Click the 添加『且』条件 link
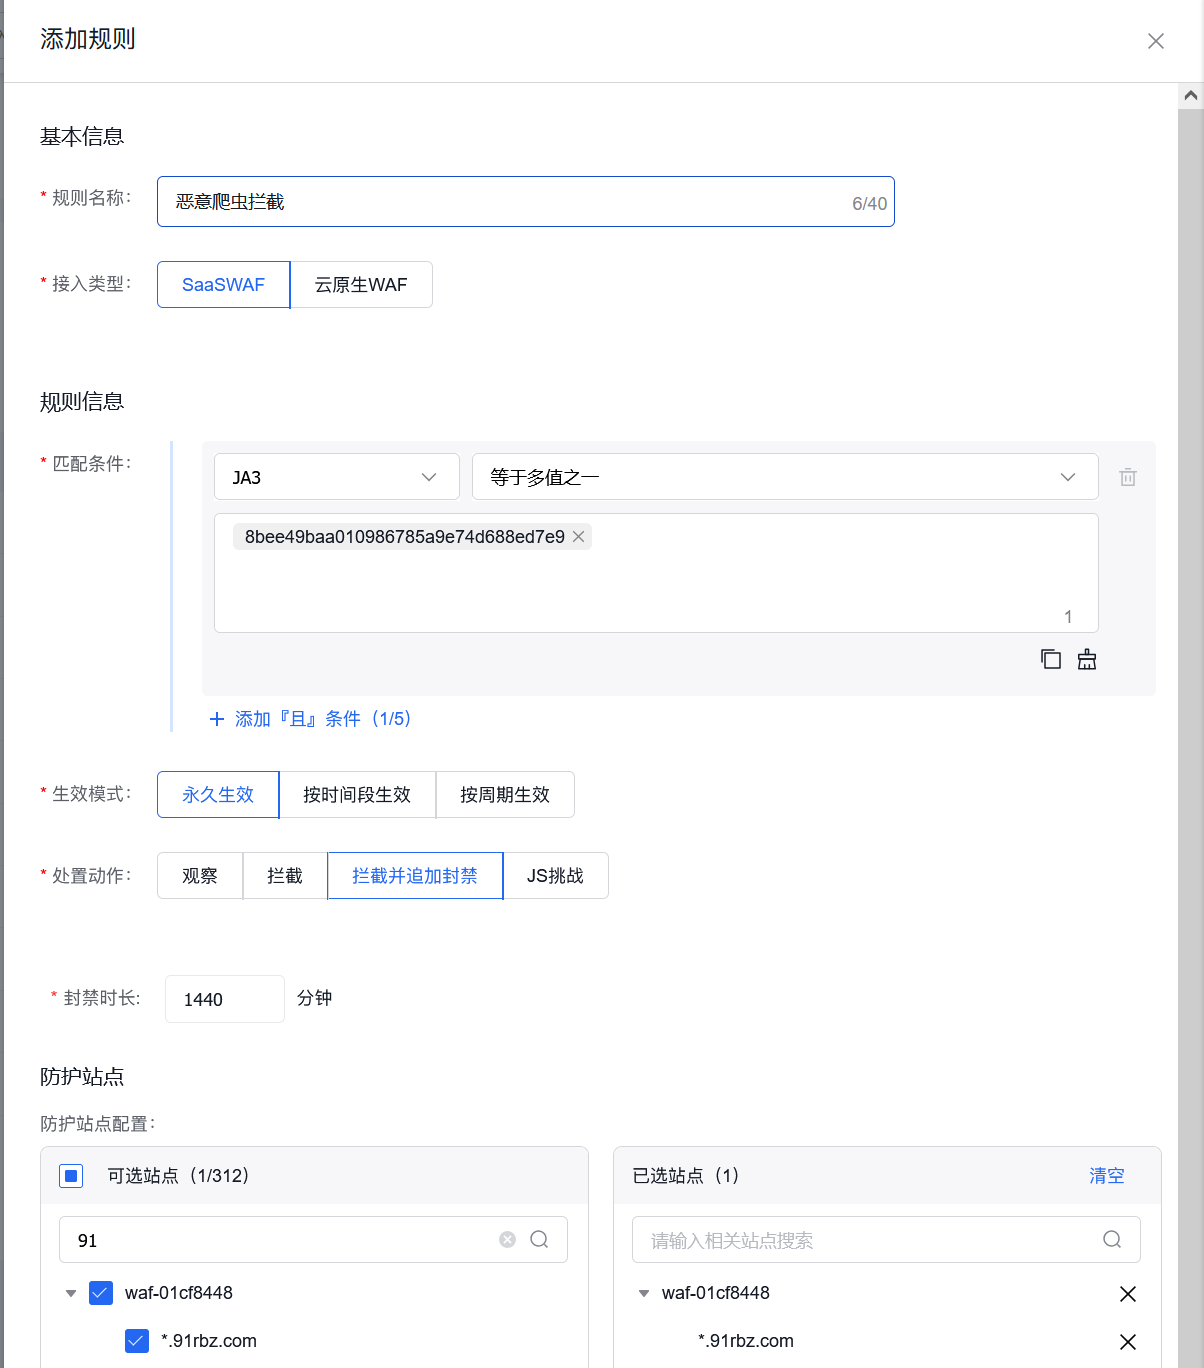 coord(310,718)
